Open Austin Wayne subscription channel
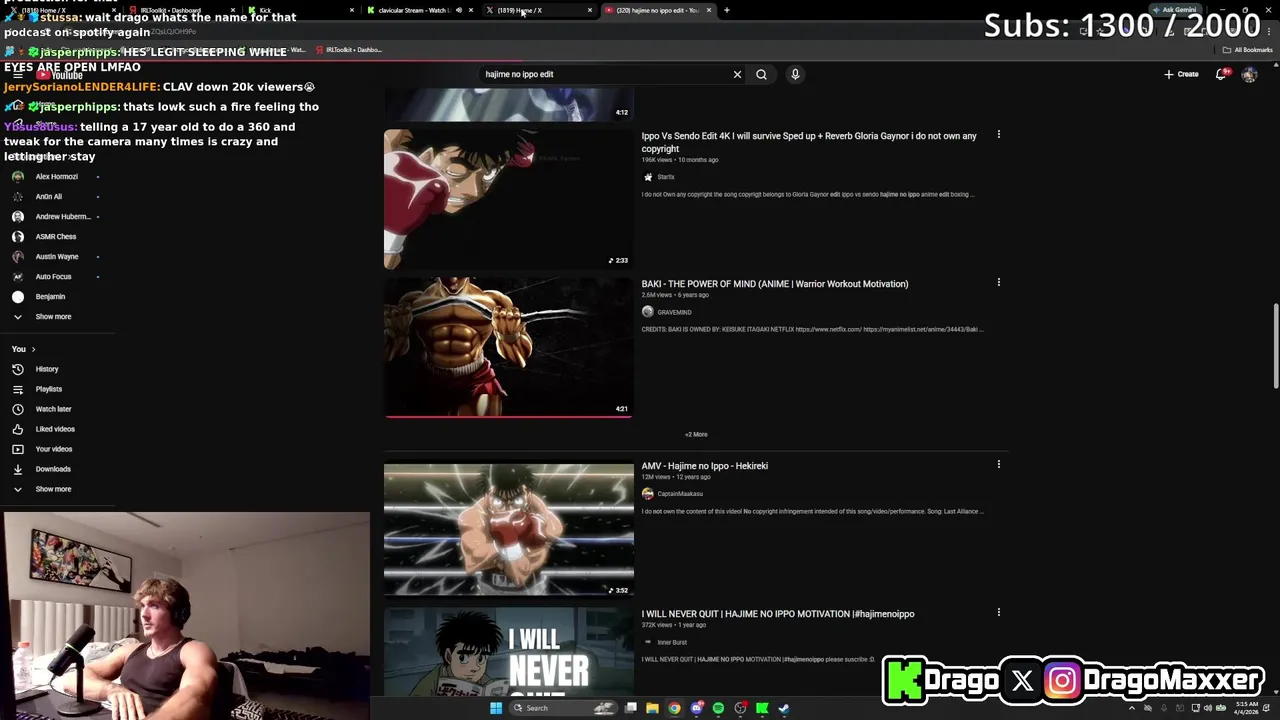 tap(57, 257)
